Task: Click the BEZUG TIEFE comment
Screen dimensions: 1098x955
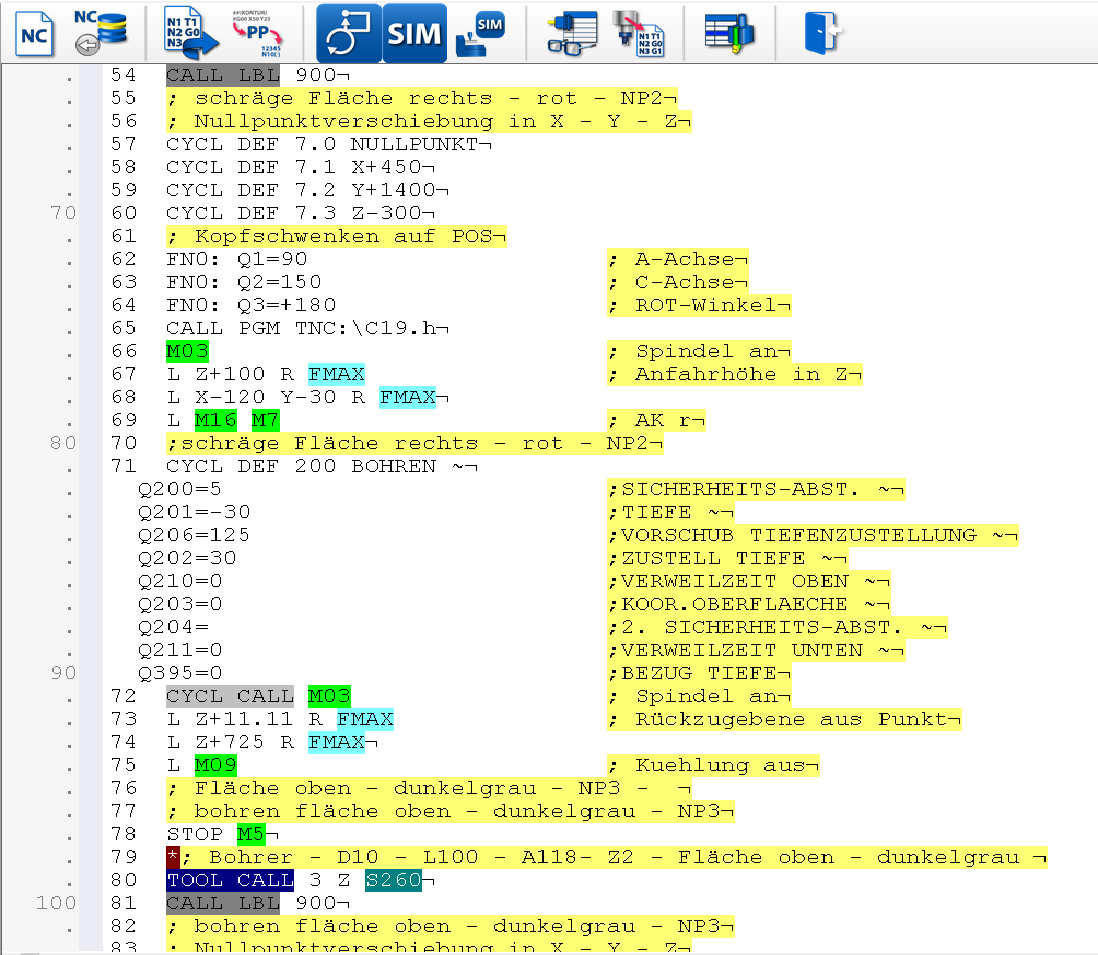Action: pyautogui.click(x=700, y=673)
